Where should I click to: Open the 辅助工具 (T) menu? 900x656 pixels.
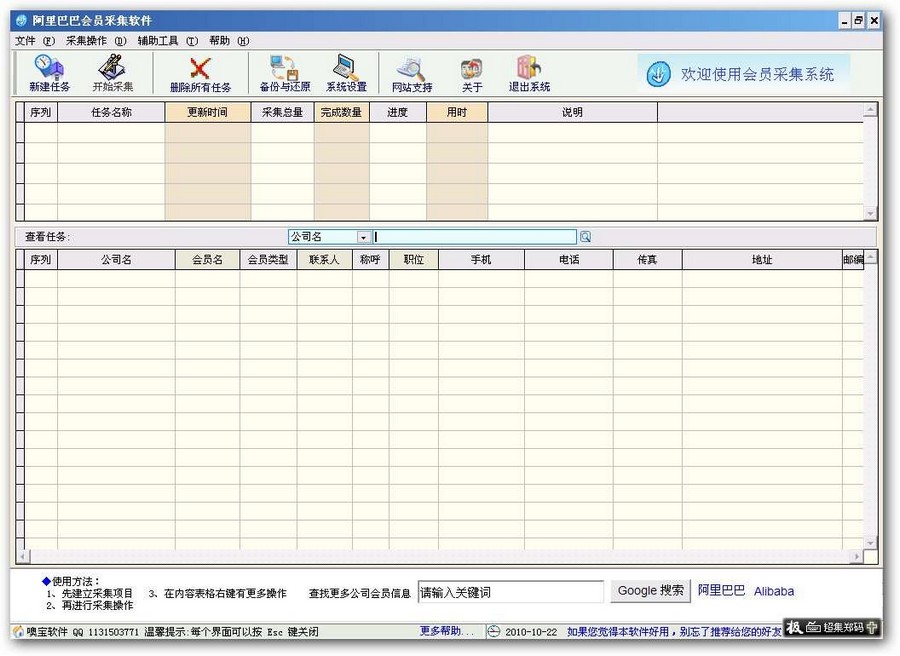tap(168, 41)
